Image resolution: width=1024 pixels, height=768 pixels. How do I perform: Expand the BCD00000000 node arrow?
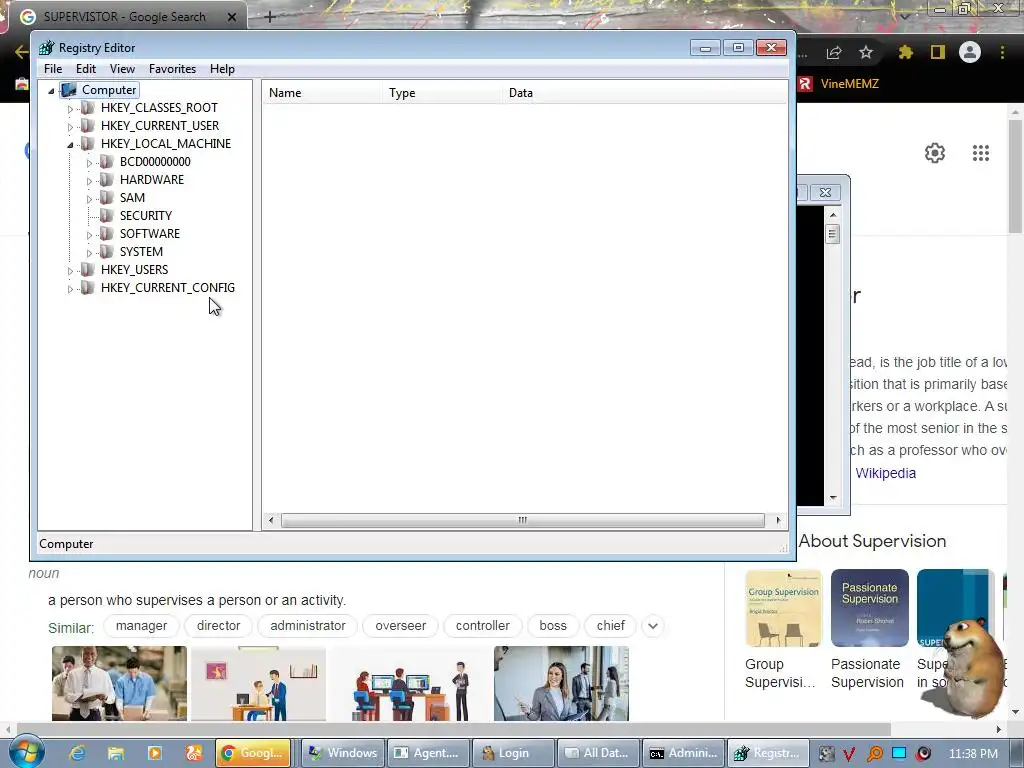click(x=89, y=163)
